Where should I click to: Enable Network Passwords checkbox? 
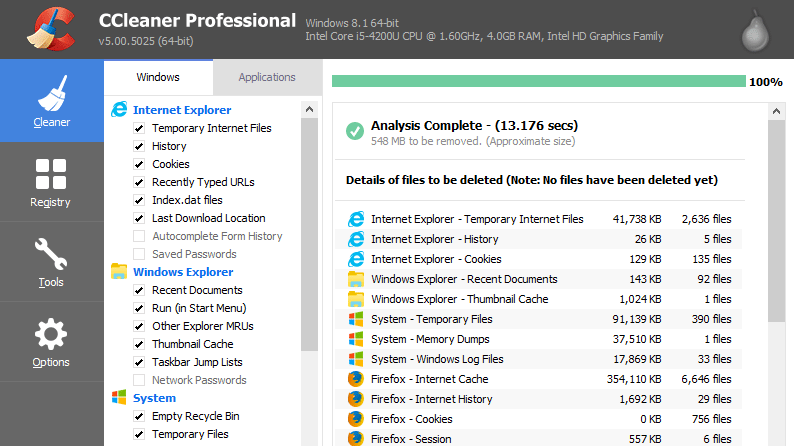pyautogui.click(x=139, y=380)
